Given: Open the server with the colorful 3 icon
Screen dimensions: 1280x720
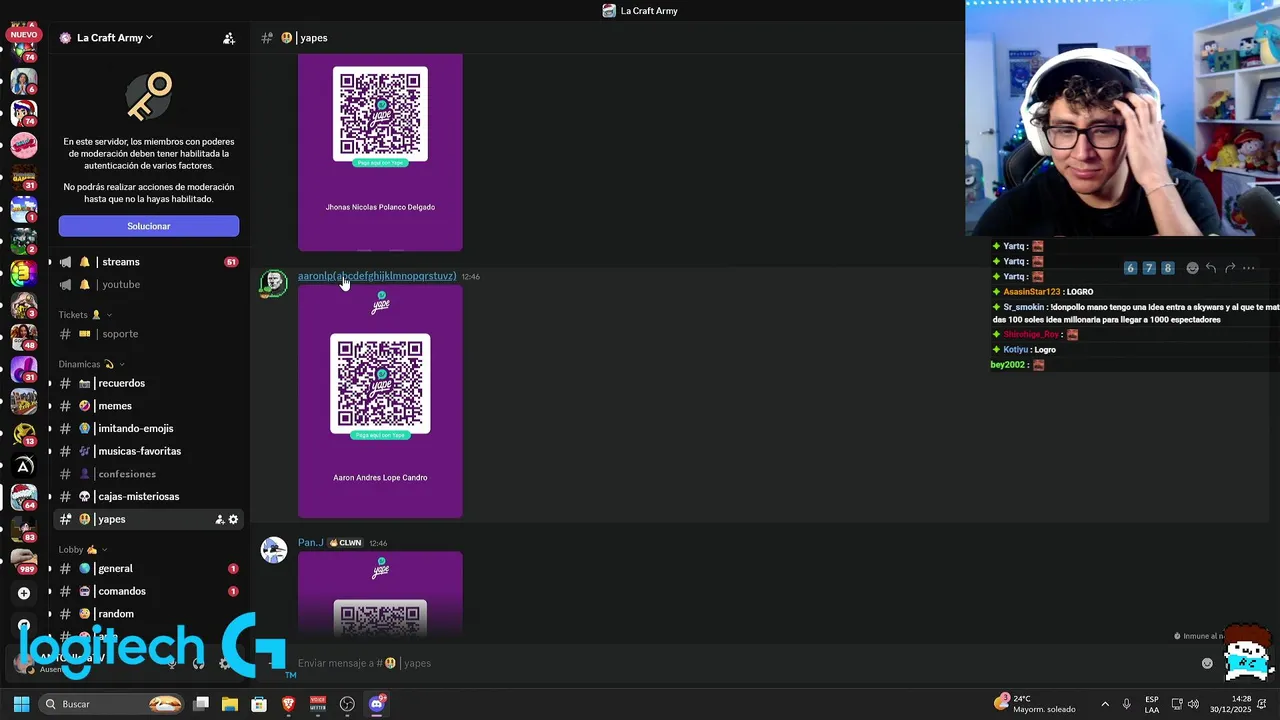Looking at the screenshot, I should click(22, 273).
